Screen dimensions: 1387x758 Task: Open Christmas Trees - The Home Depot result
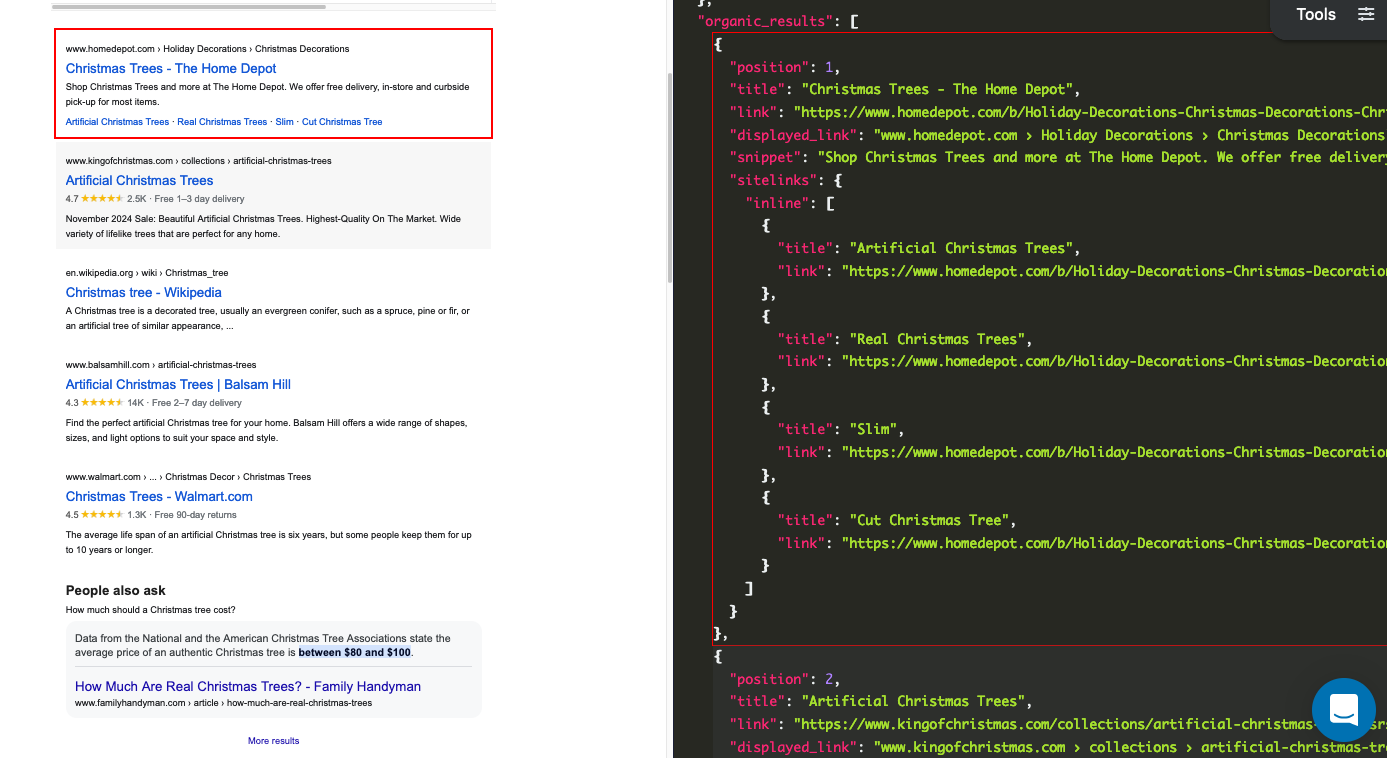[x=171, y=68]
